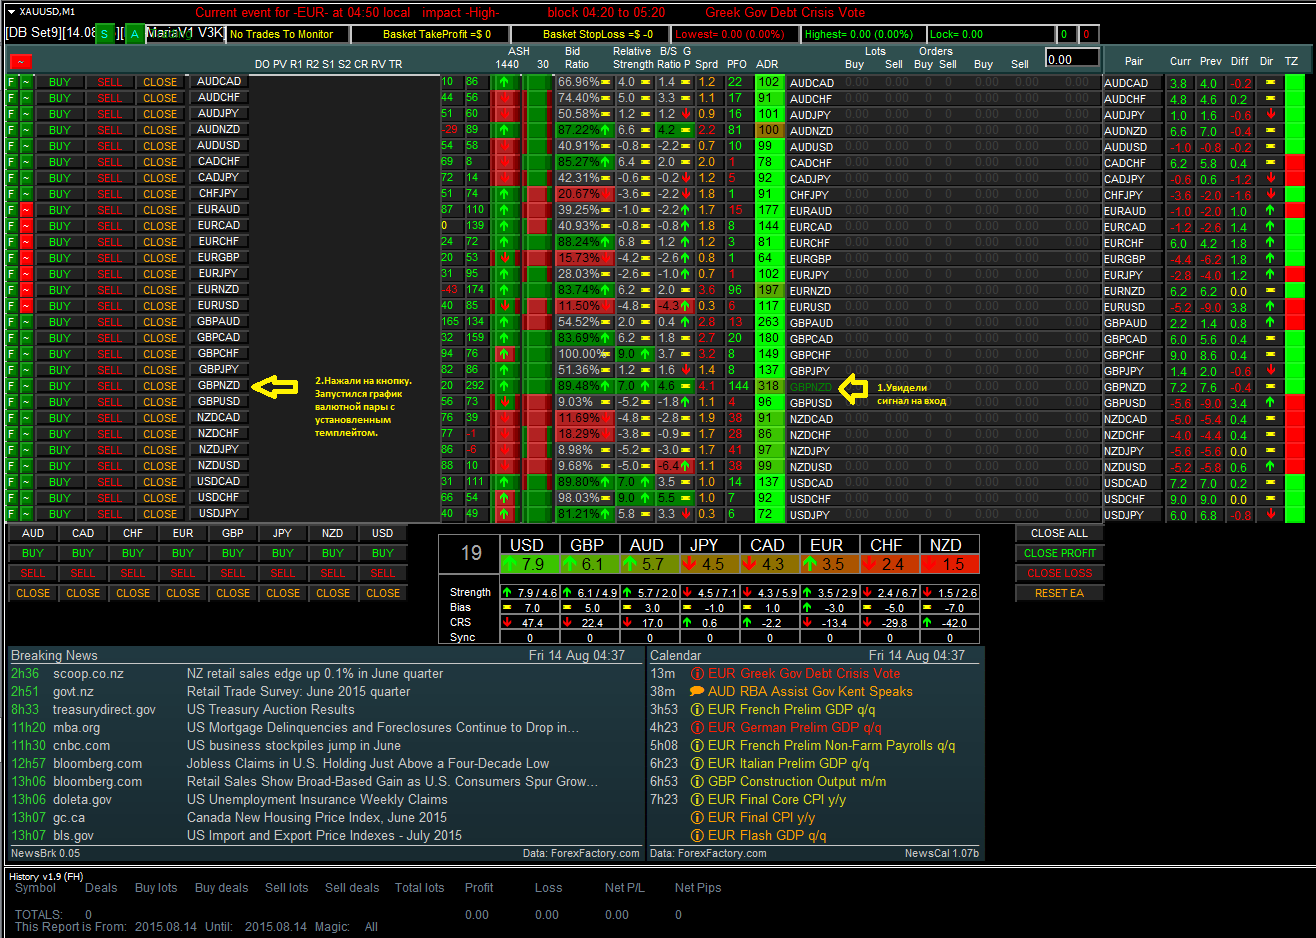This screenshot has height=938, width=1316.
Task: Toggle the F button in the AUDCAD row
Action: [x=11, y=82]
